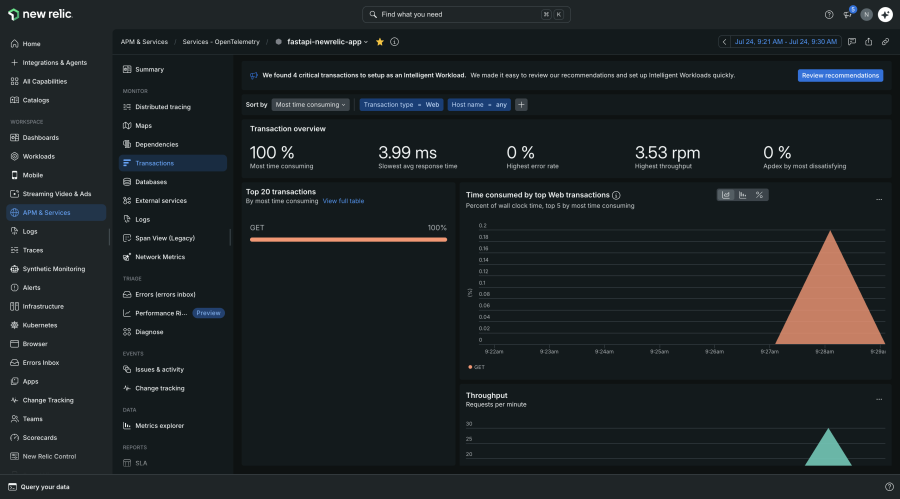
Task: Focus the Find what you need search field
Action: tap(466, 14)
